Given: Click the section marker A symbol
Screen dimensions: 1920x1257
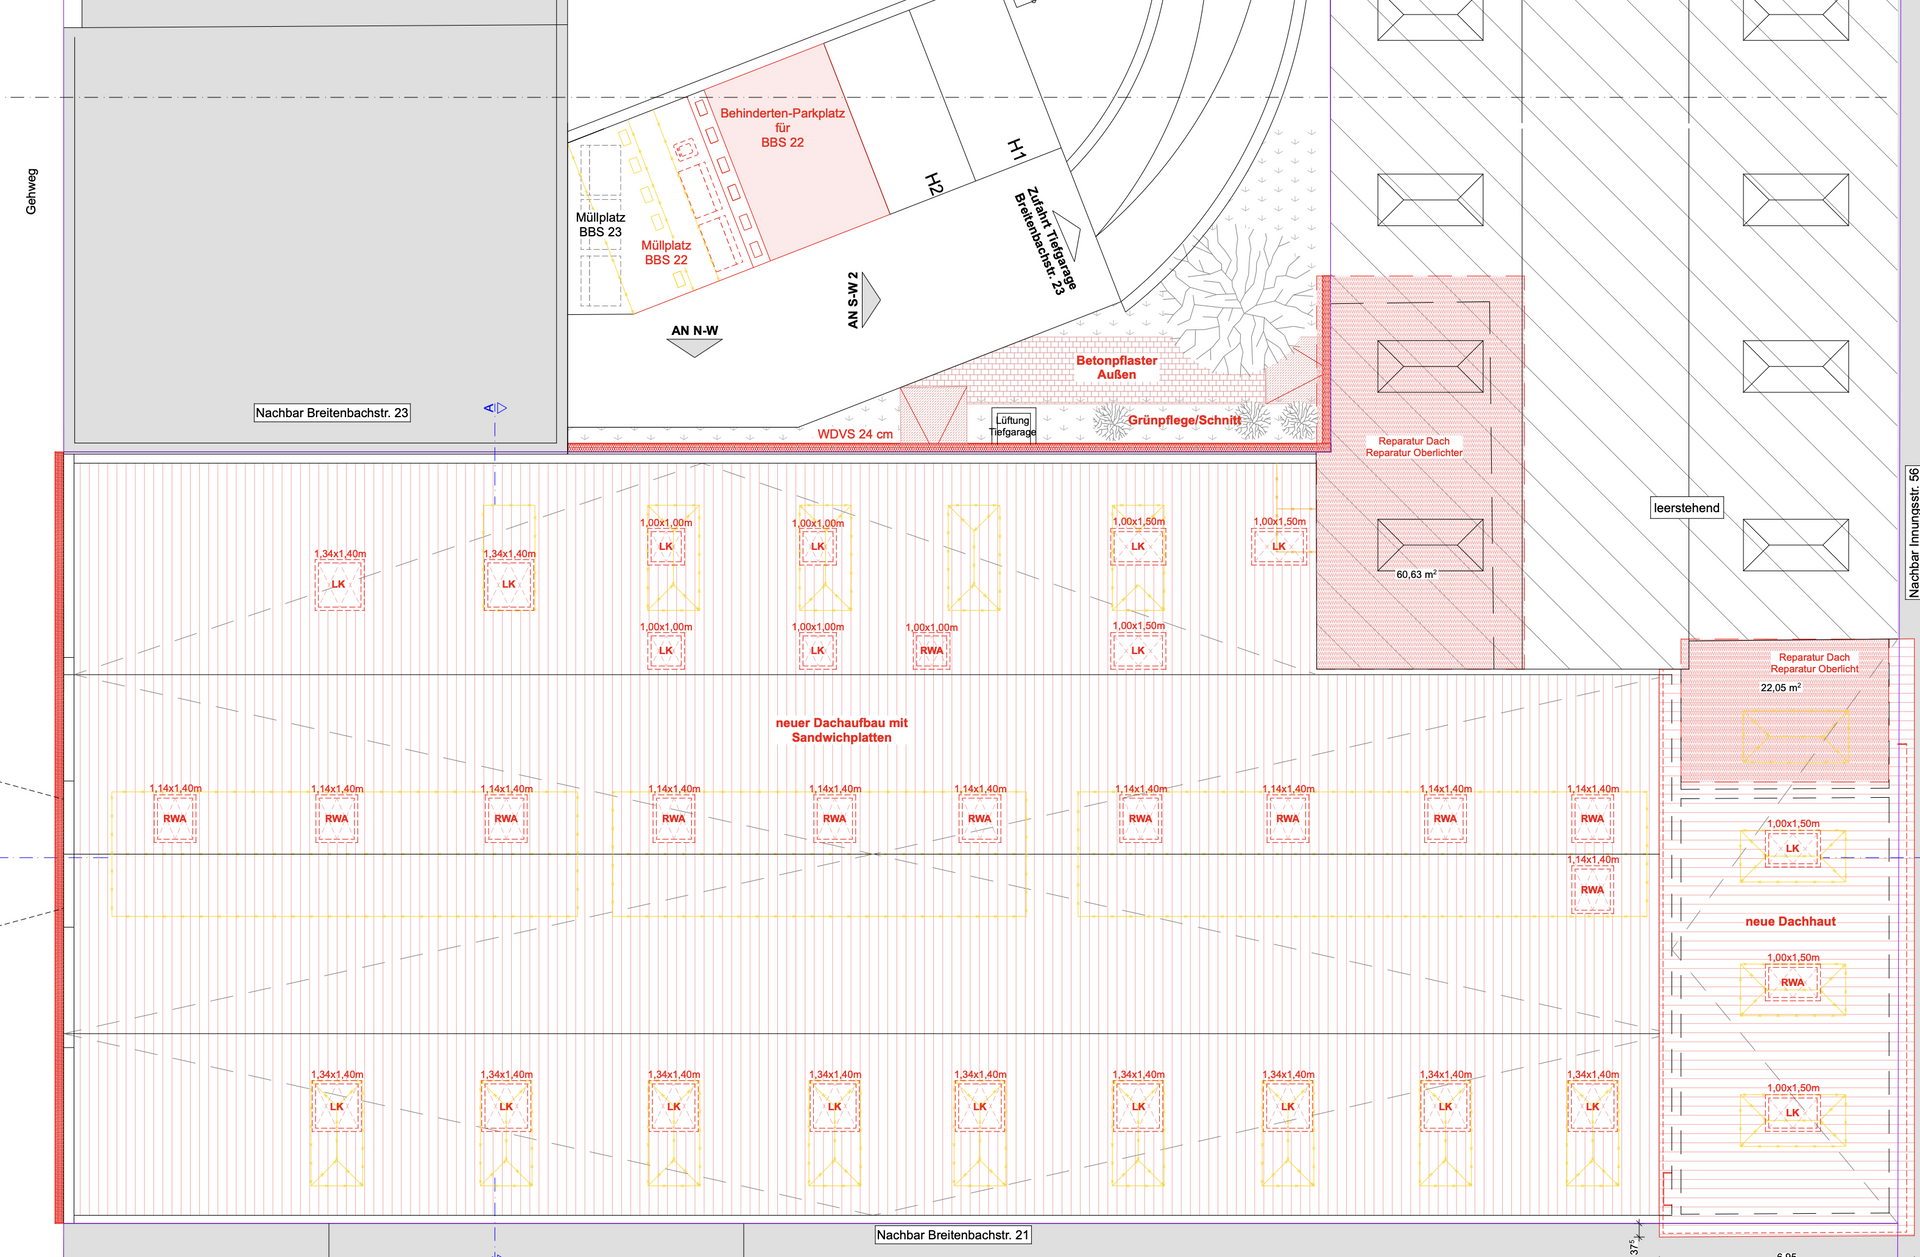Looking at the screenshot, I should 496,408.
